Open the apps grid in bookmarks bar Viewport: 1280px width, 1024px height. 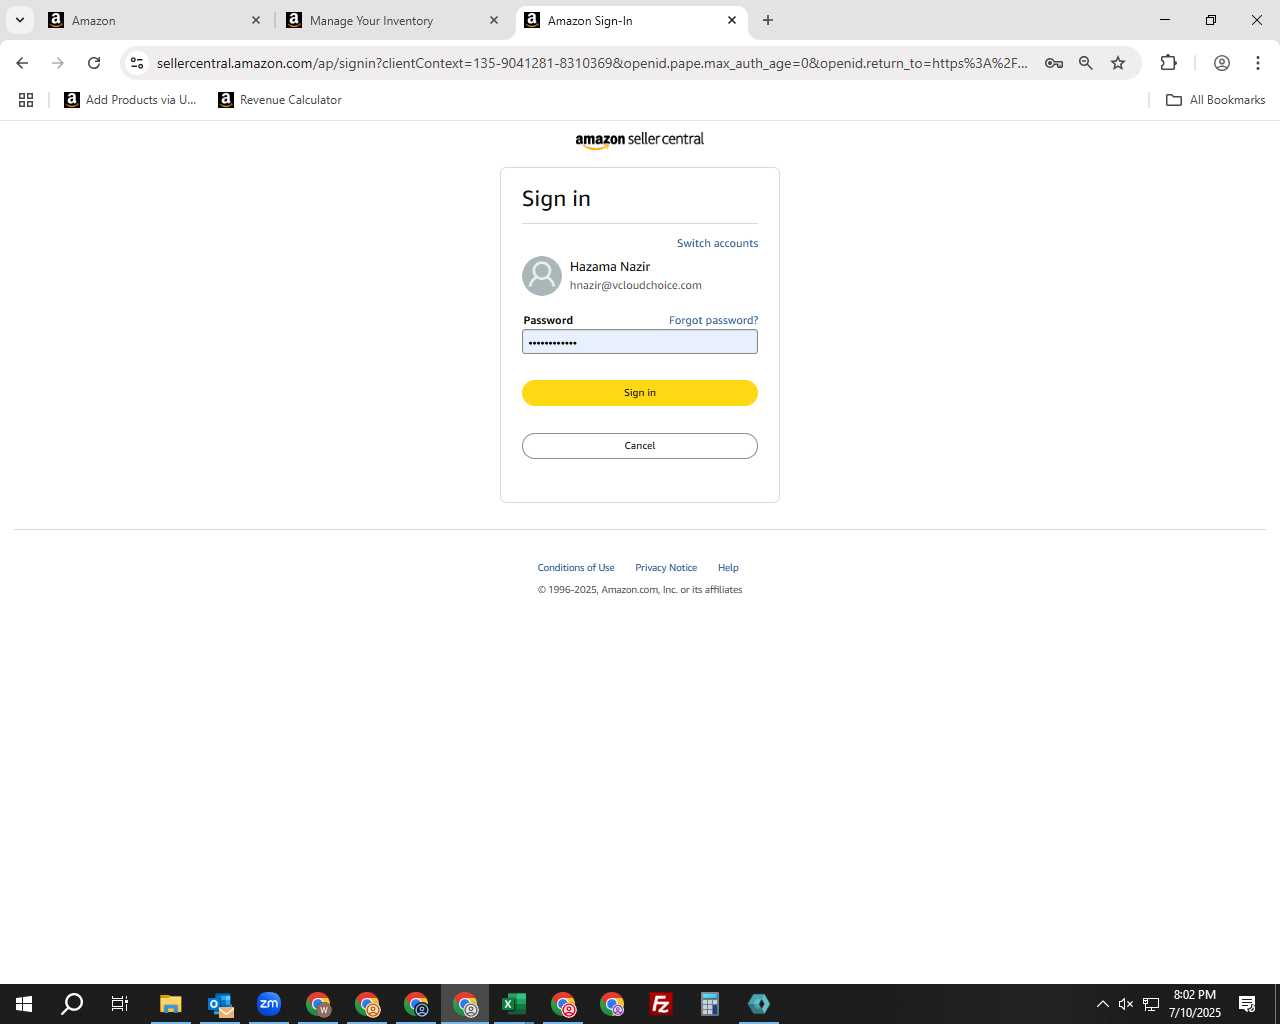point(26,100)
